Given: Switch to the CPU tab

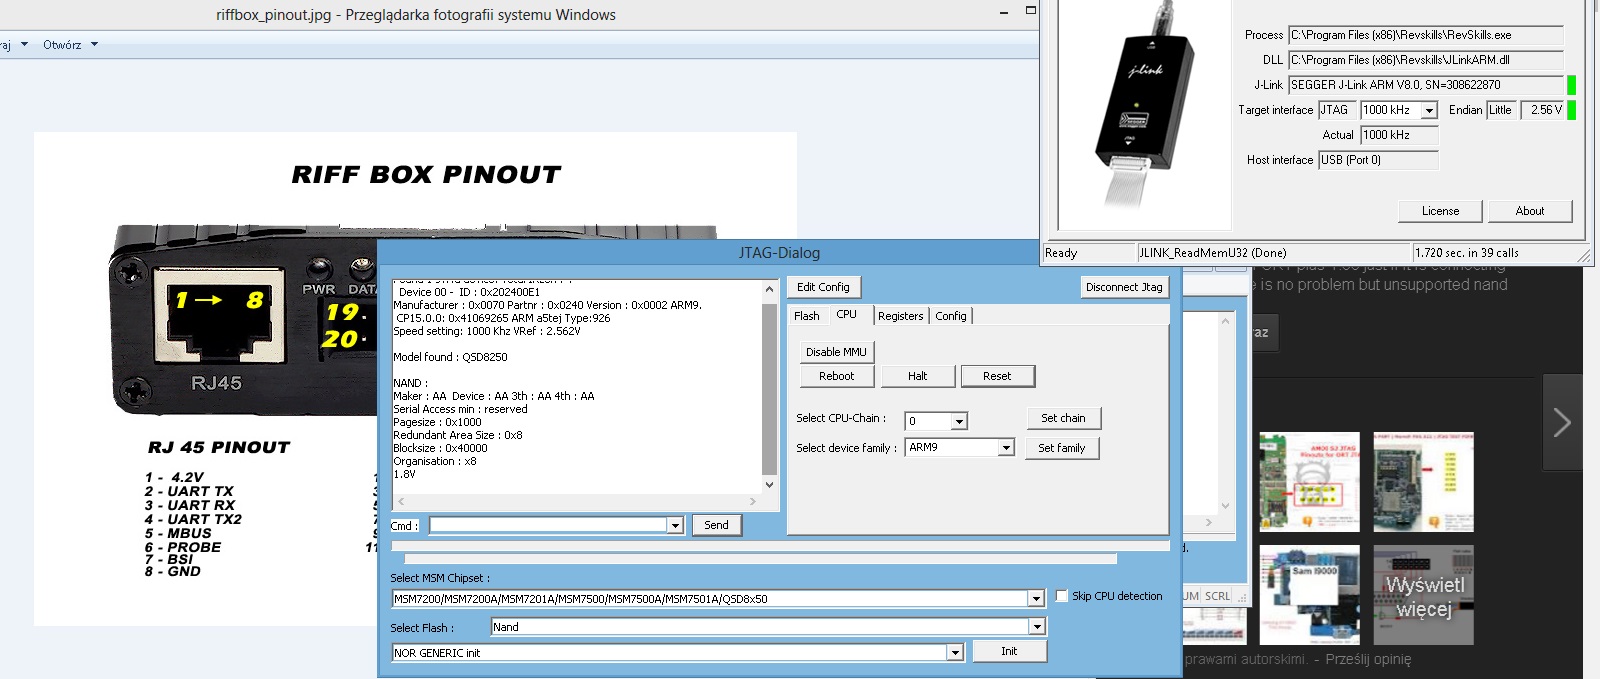Looking at the screenshot, I should pyautogui.click(x=847, y=314).
